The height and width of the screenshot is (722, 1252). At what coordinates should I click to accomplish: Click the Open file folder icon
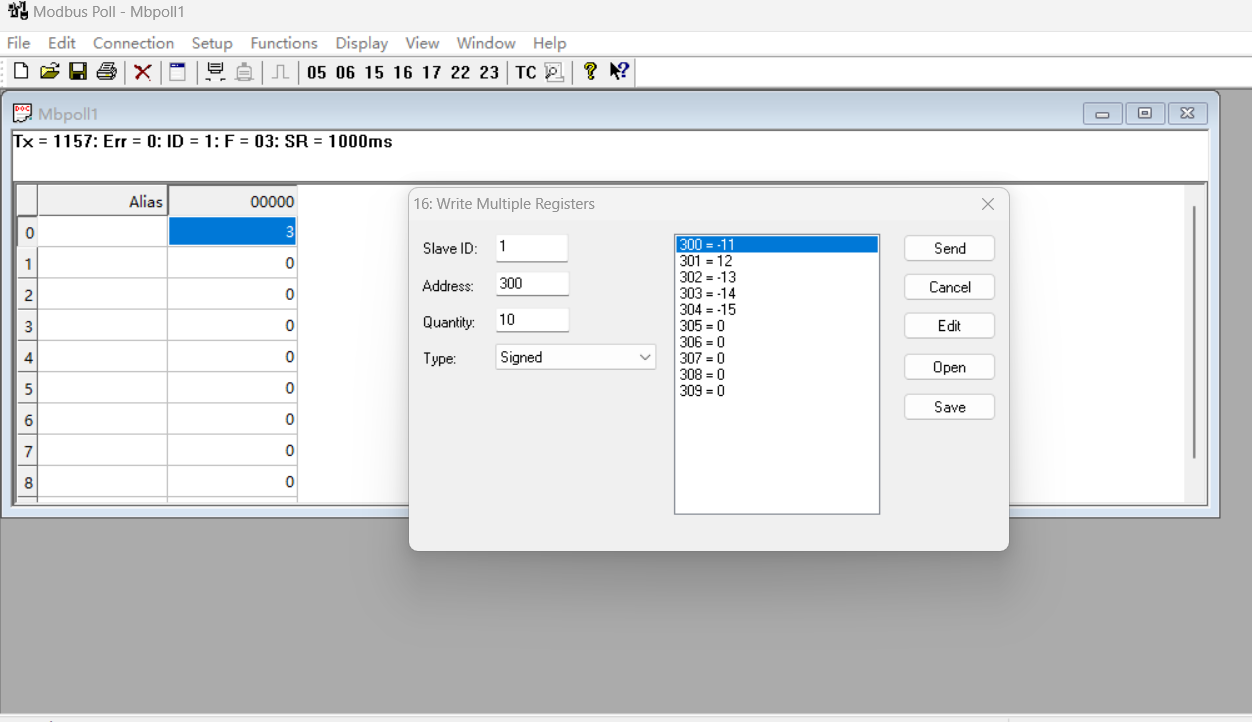49,72
